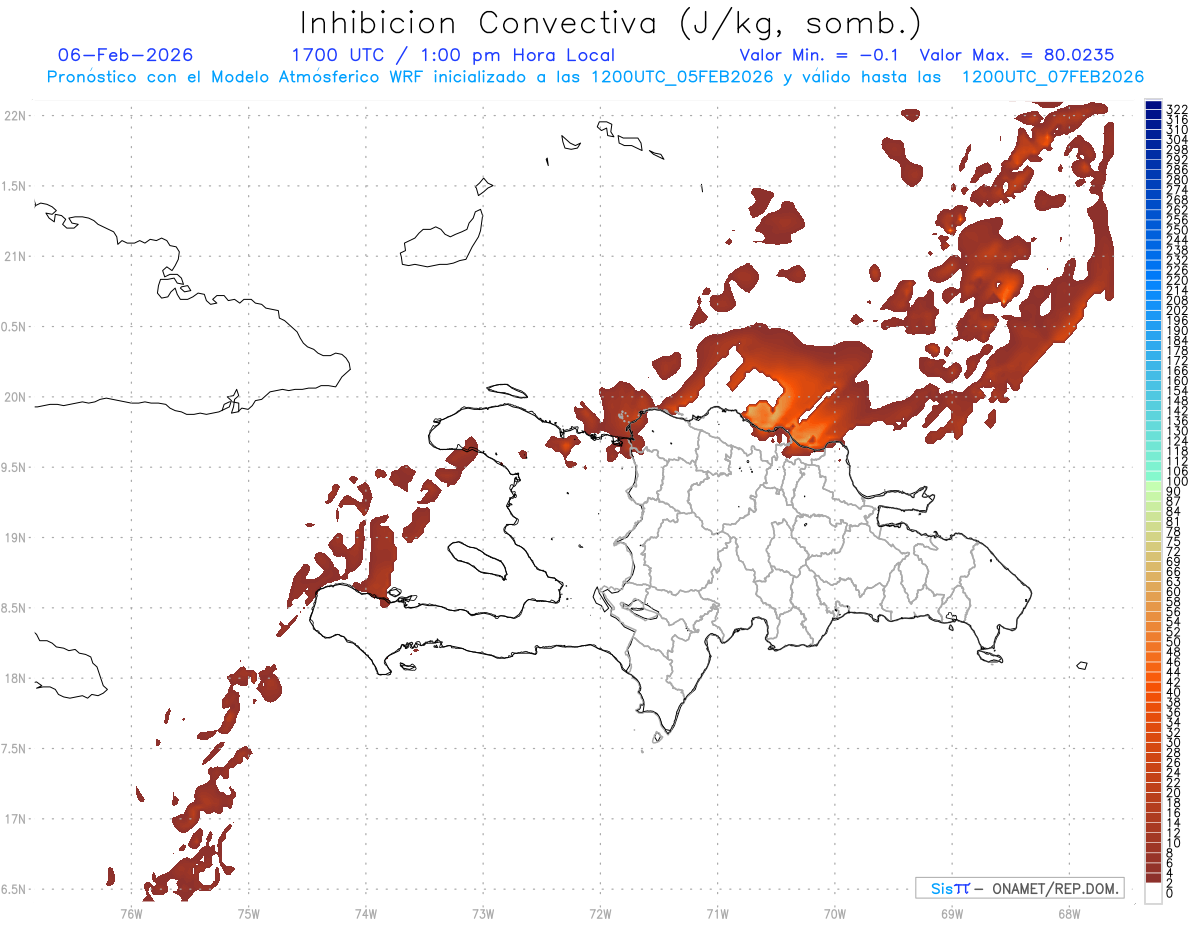
Task: Click the '10' colorbar label
Action: pyautogui.click(x=1173, y=842)
